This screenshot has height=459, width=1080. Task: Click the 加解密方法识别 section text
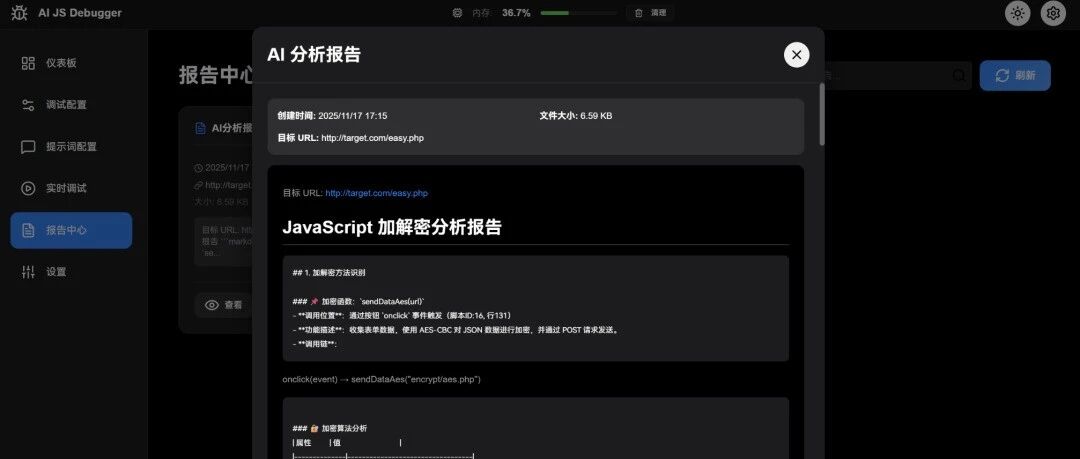(x=338, y=272)
